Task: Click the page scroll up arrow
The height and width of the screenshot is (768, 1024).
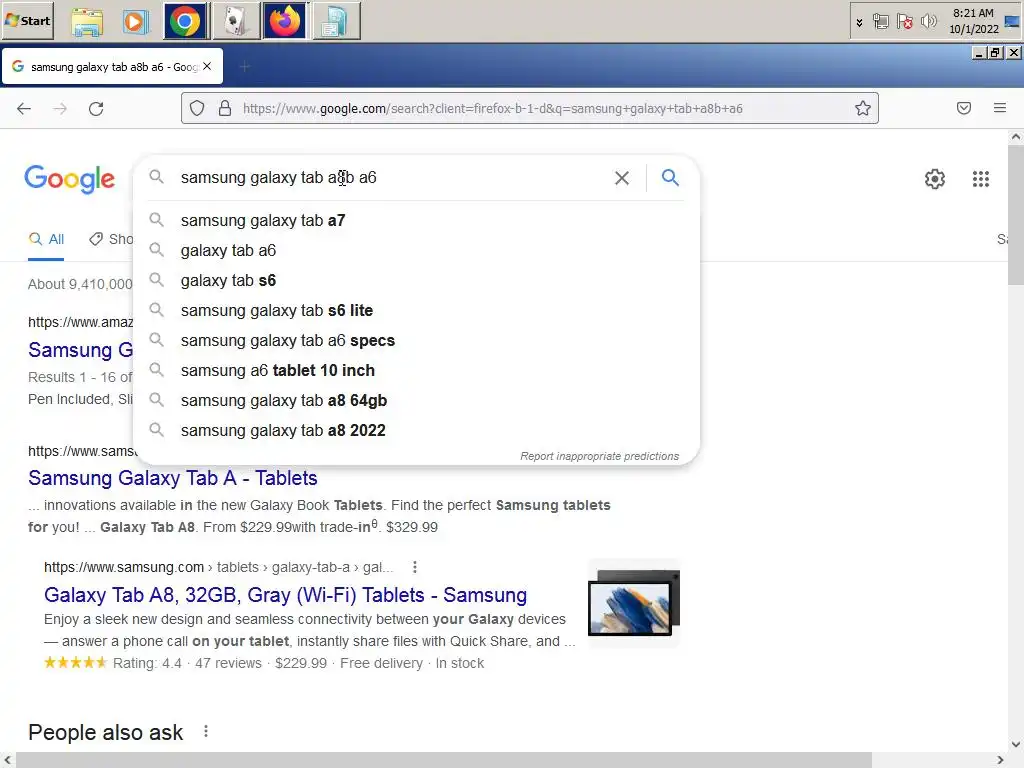Action: pyautogui.click(x=1016, y=136)
